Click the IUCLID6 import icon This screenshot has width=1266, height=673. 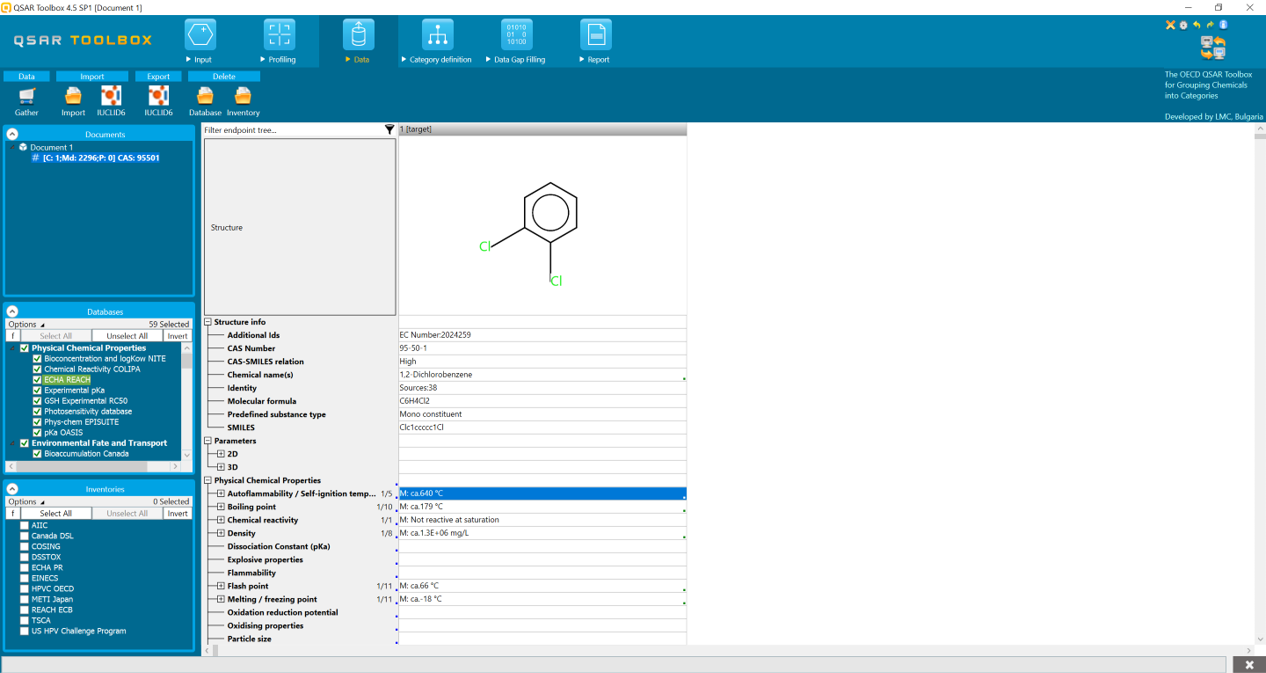point(111,96)
